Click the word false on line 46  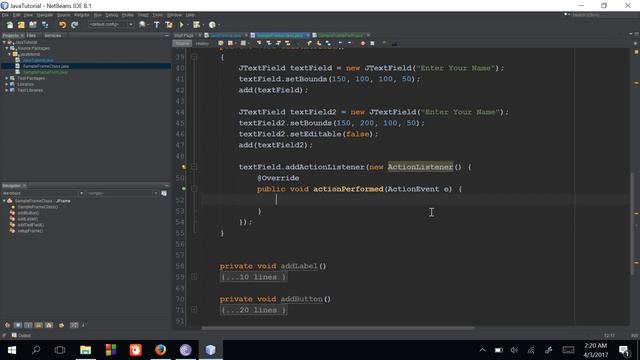358,134
